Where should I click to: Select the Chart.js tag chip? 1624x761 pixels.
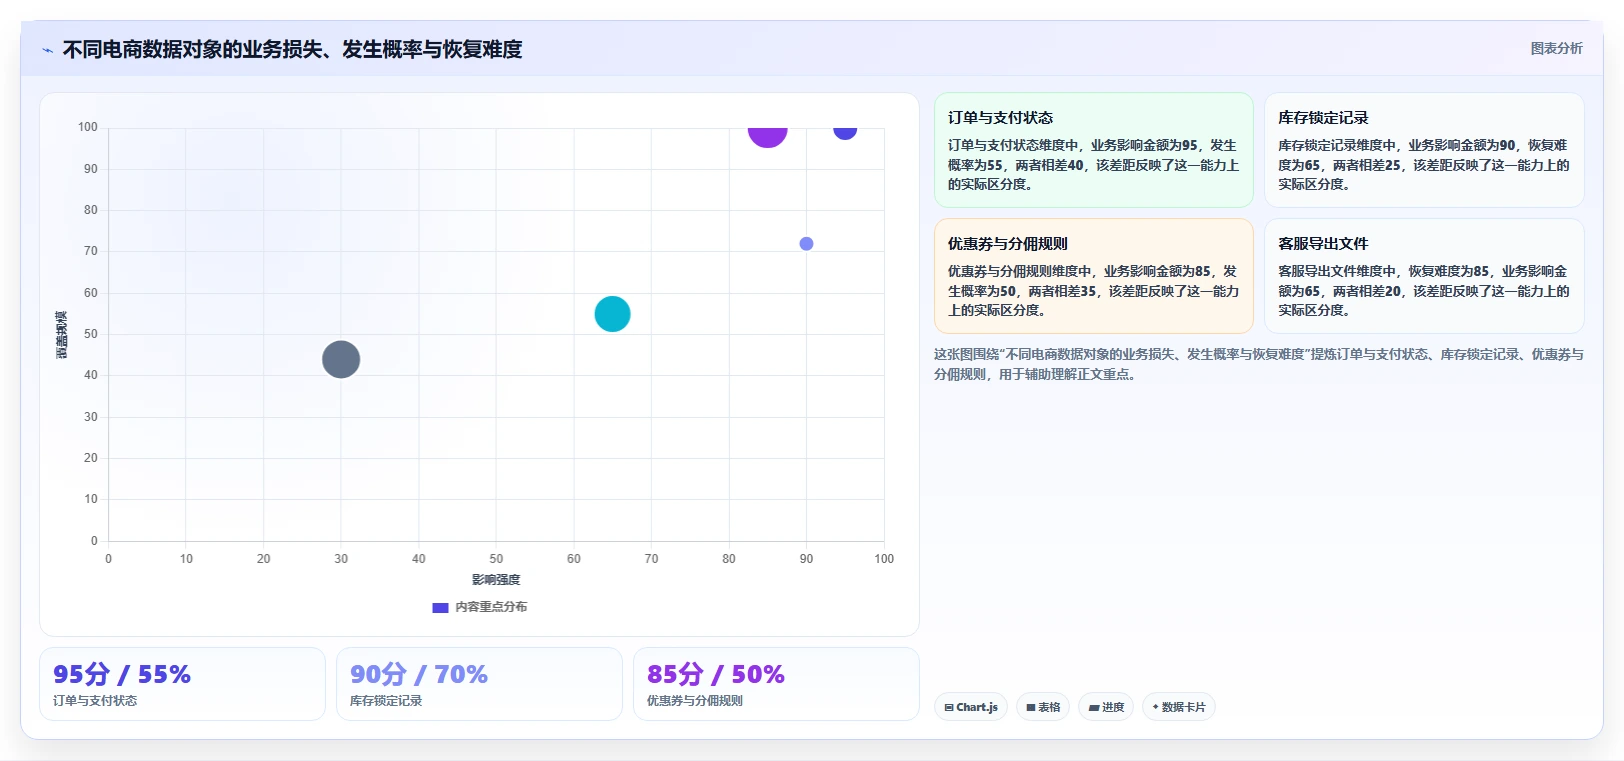971,707
